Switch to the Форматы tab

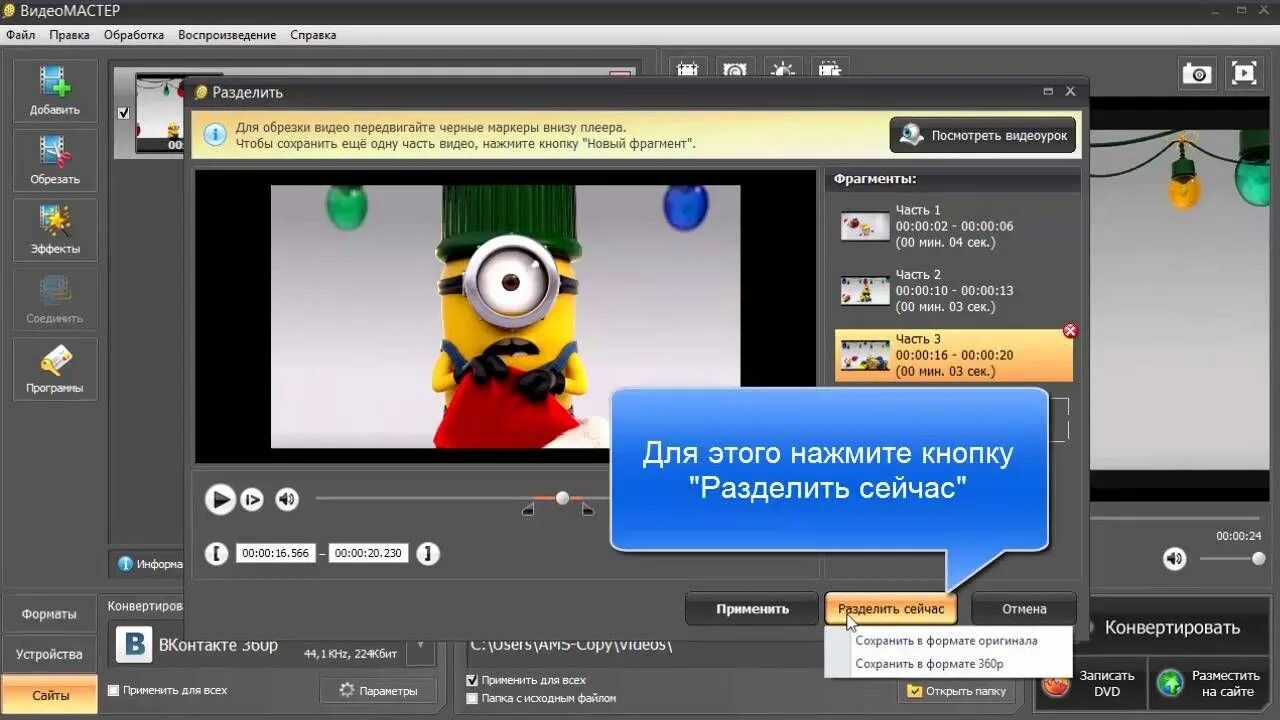49,614
